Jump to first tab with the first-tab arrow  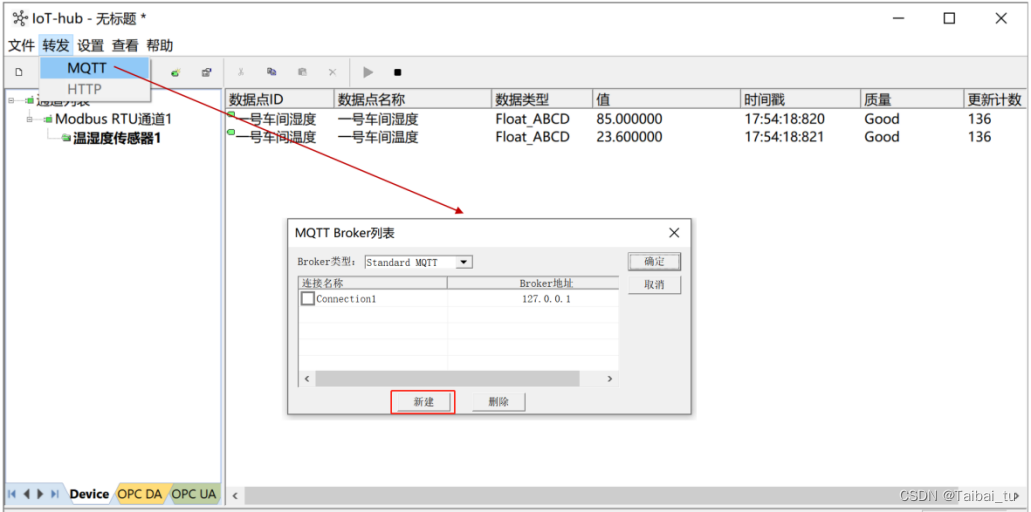coord(12,494)
